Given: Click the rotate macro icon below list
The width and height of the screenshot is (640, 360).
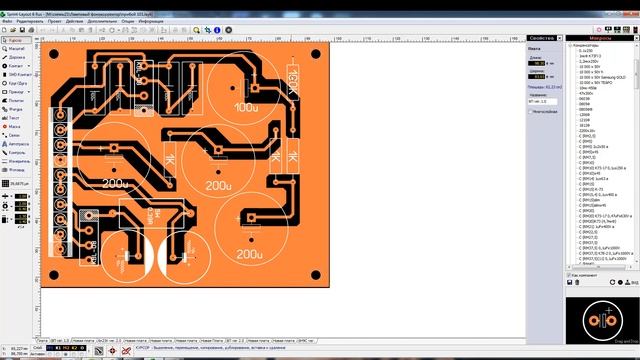Looking at the screenshot, I should coord(612,282).
